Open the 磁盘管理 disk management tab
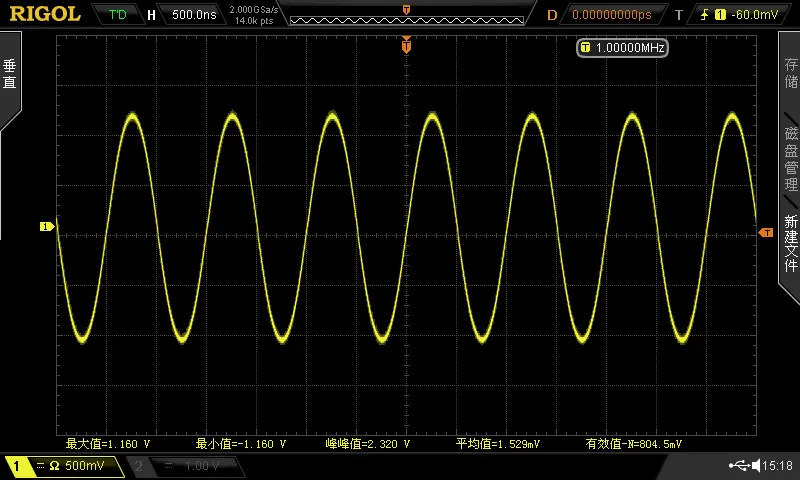Viewport: 800px width, 480px height. tap(790, 159)
